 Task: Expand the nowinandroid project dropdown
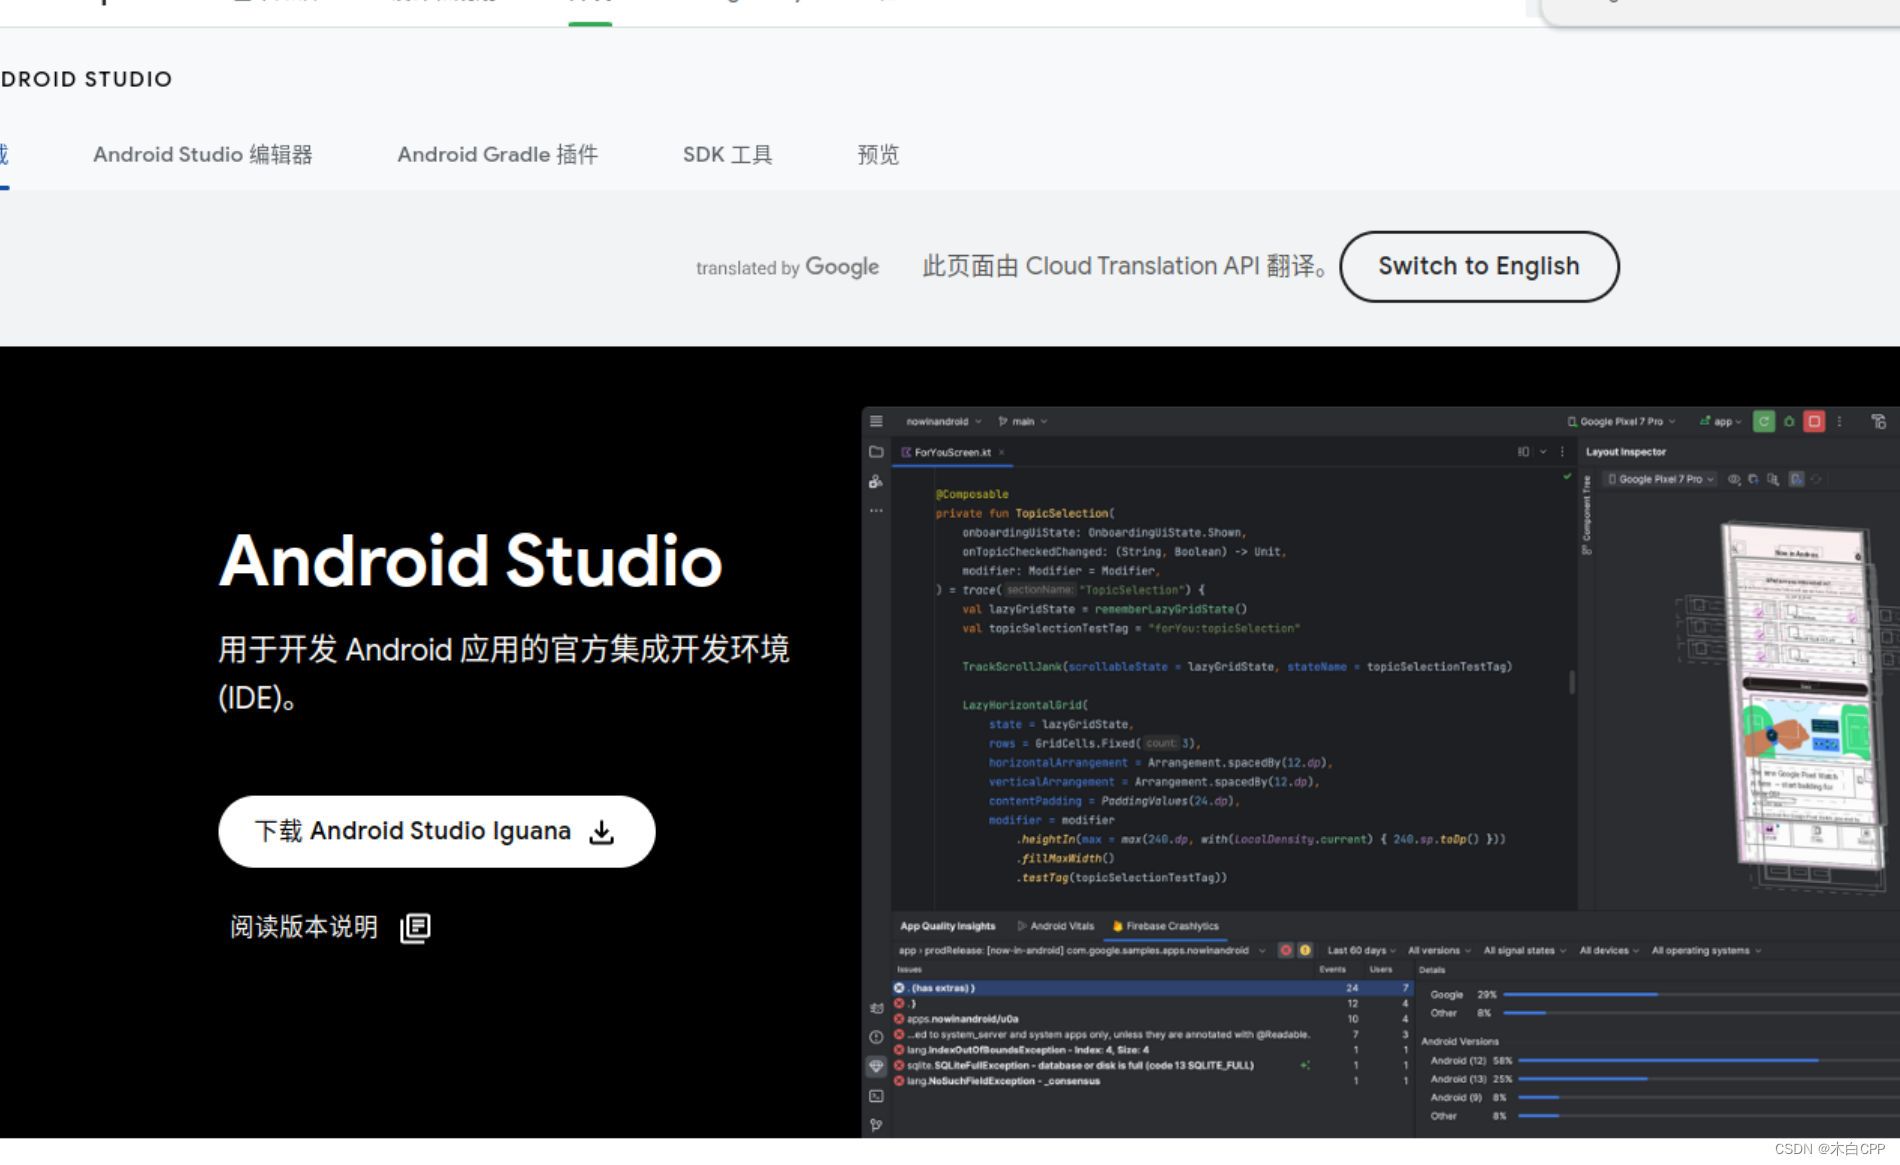(944, 421)
